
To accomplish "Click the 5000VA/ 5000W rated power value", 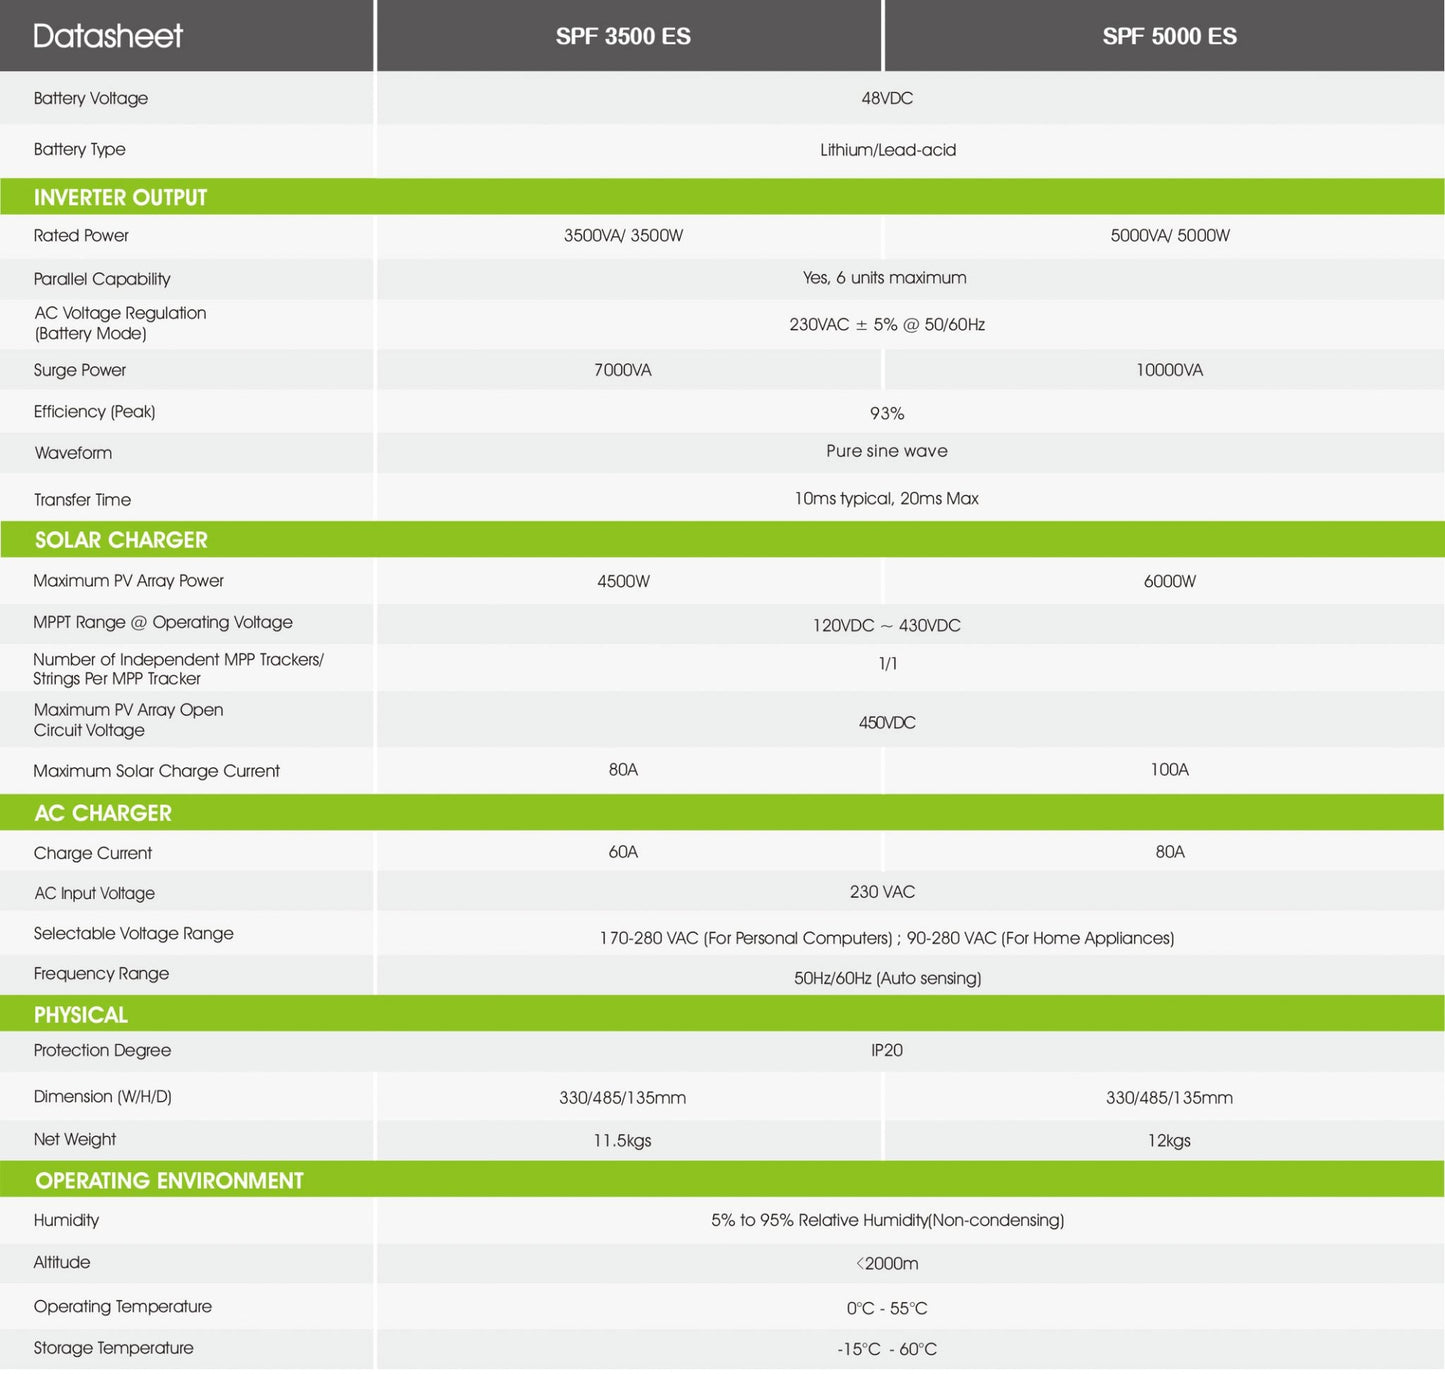I will point(1169,236).
